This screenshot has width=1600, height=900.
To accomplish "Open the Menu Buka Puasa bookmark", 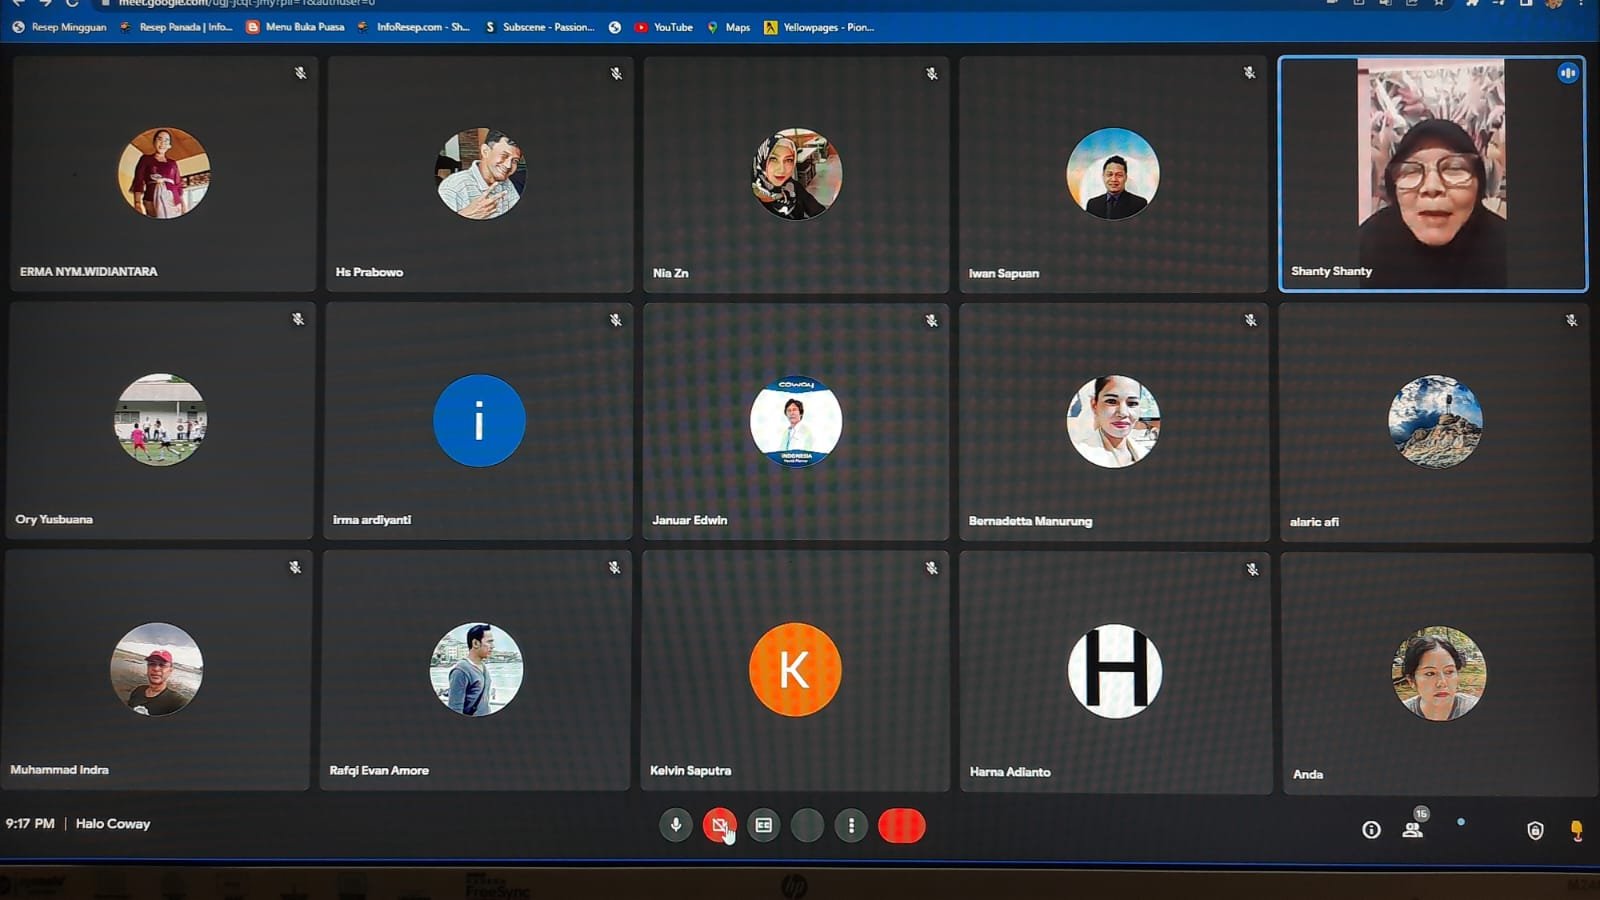I will (296, 27).
